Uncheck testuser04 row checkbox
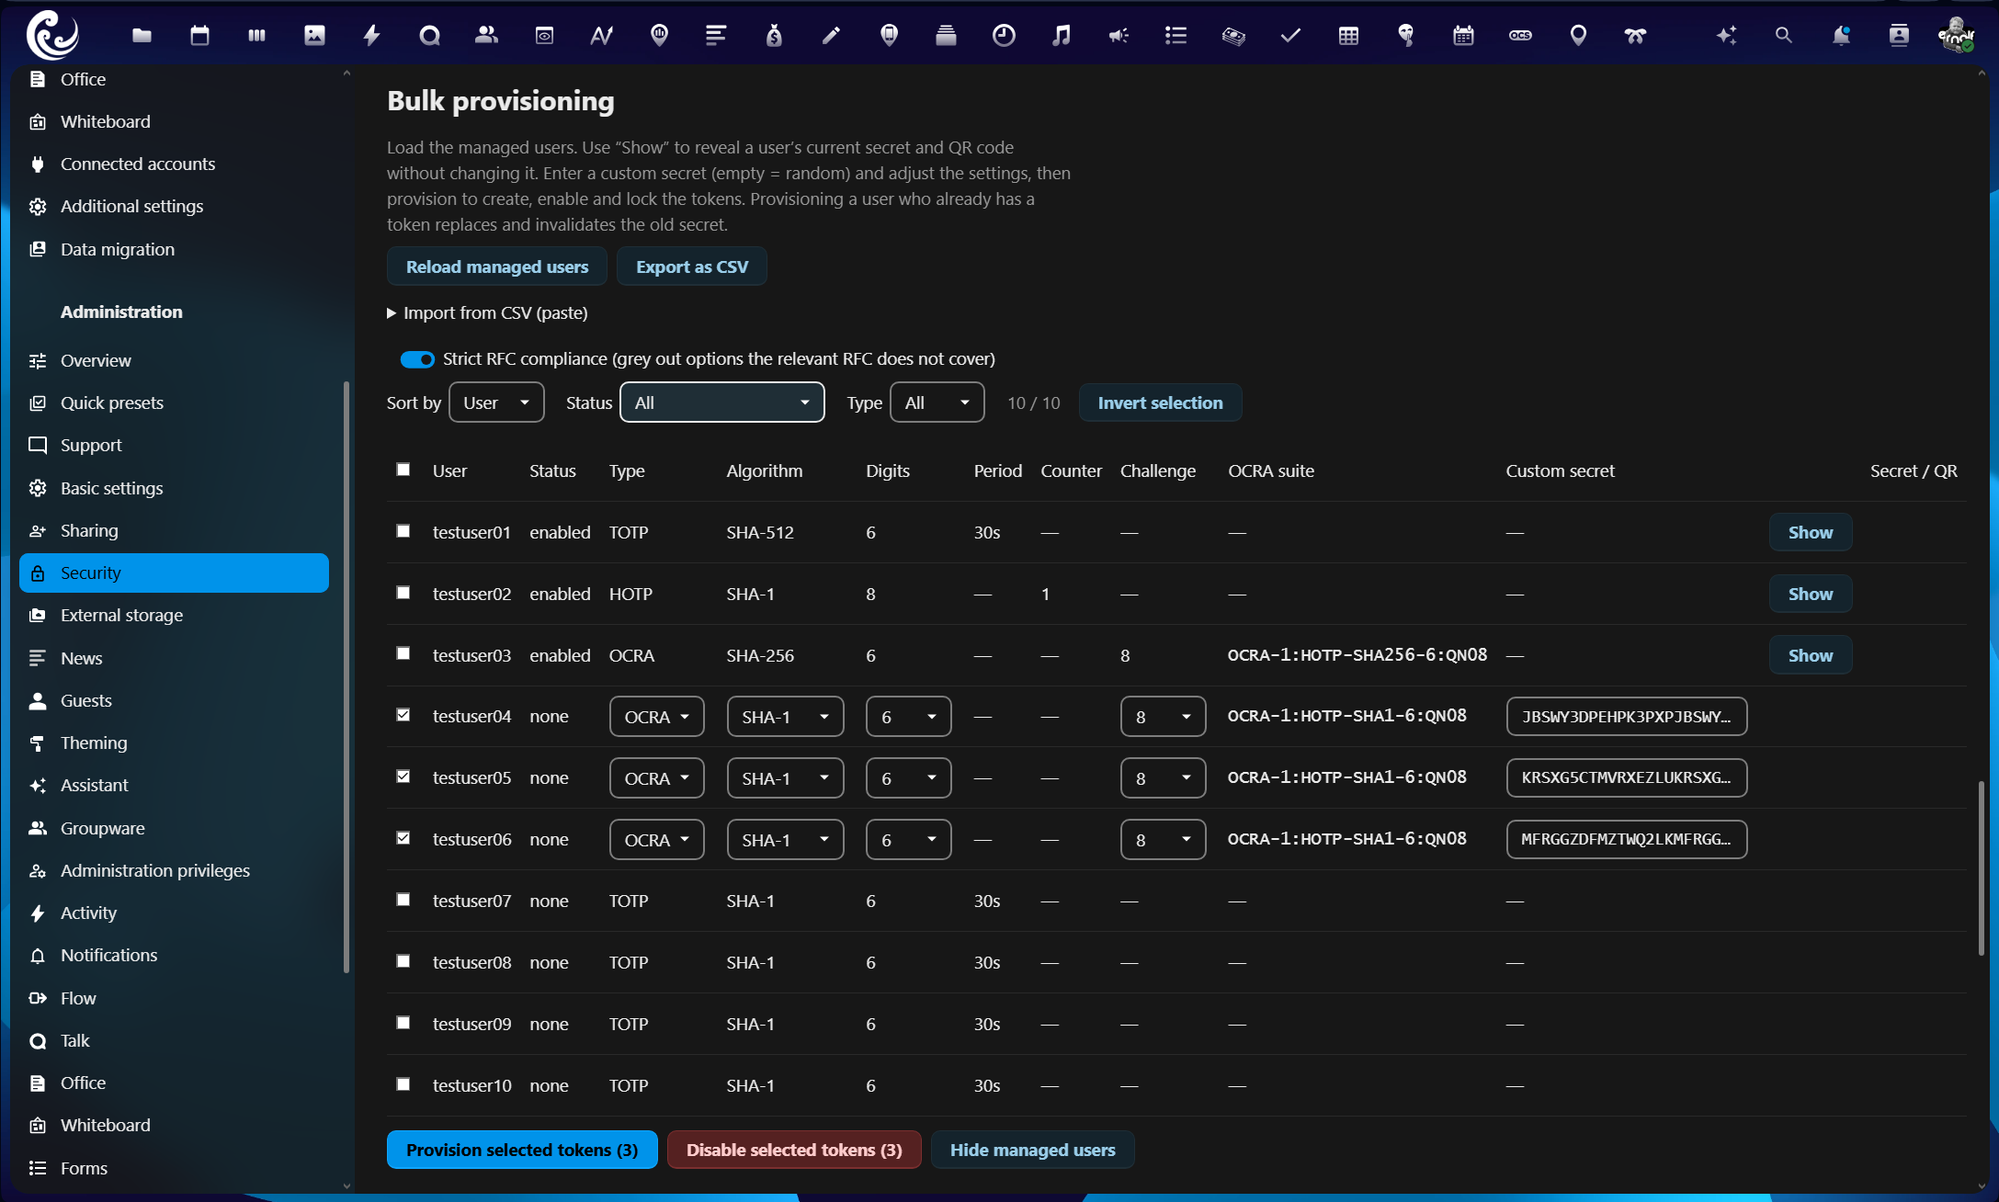This screenshot has width=1999, height=1202. click(403, 715)
